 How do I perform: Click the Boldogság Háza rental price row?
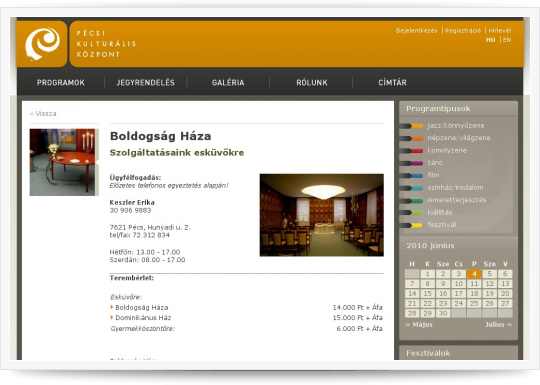click(x=246, y=308)
